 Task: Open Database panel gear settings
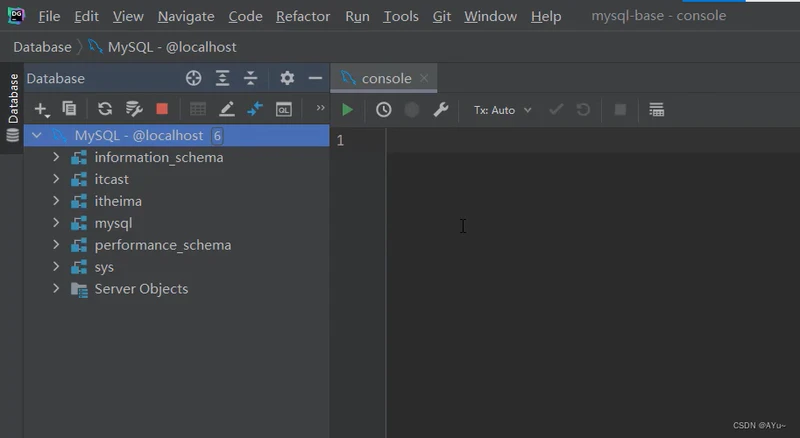point(287,78)
